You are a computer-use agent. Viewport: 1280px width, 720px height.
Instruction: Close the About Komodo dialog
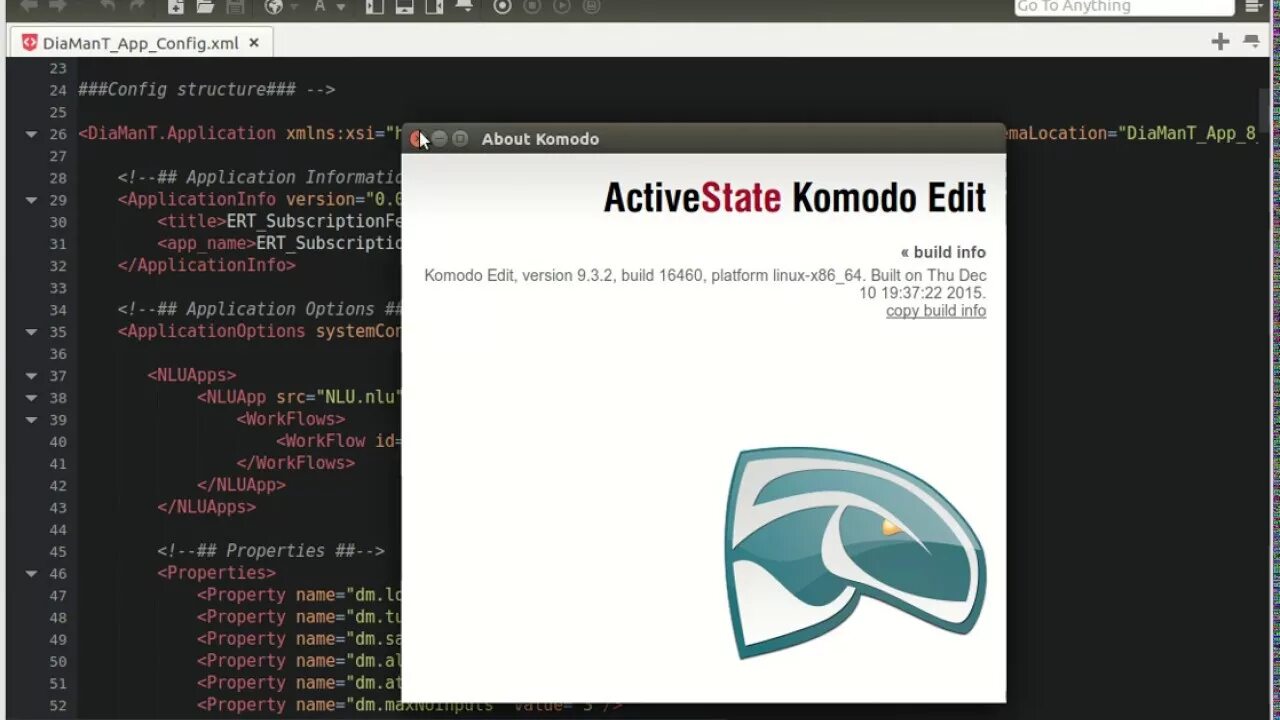click(418, 139)
